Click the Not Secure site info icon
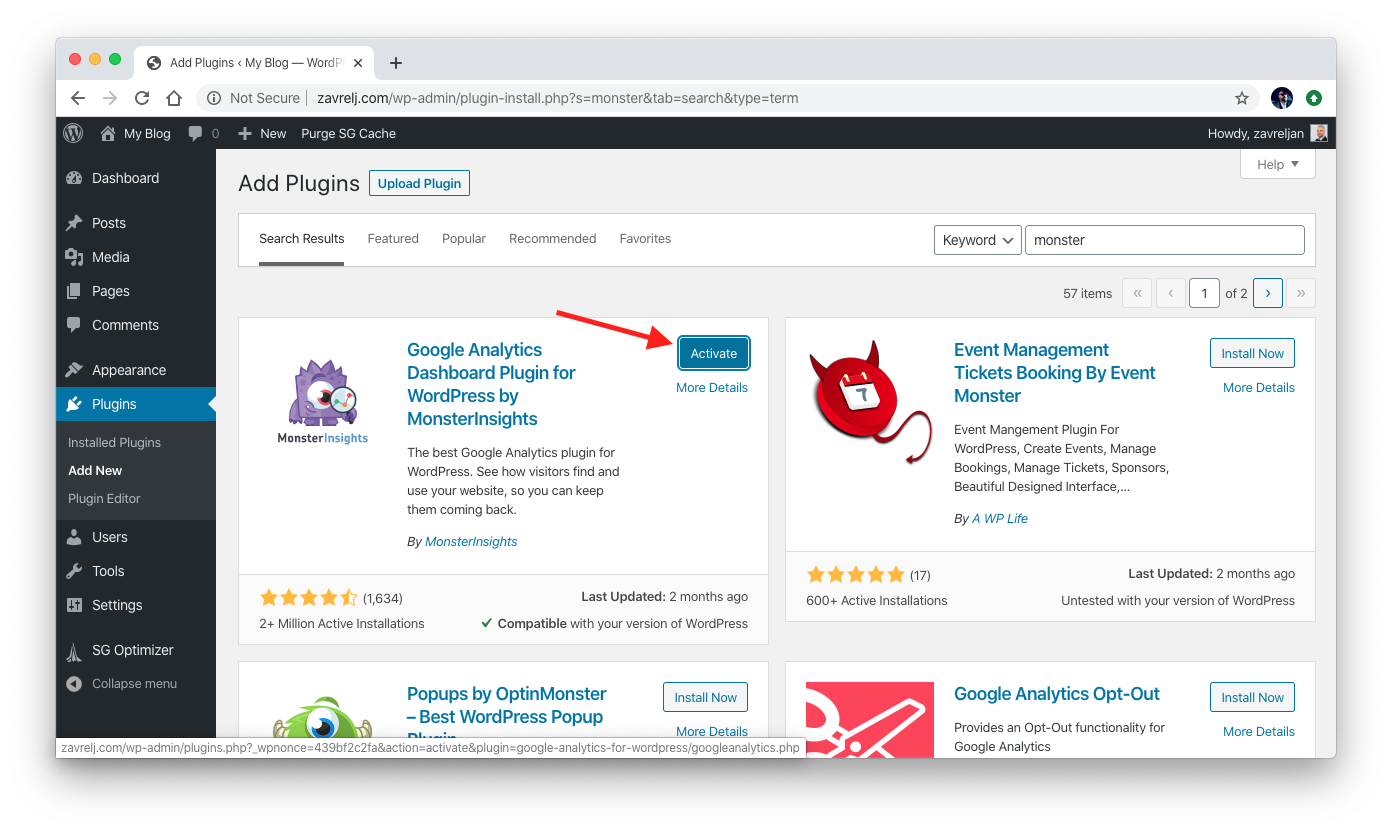The height and width of the screenshot is (832, 1392). (x=213, y=98)
